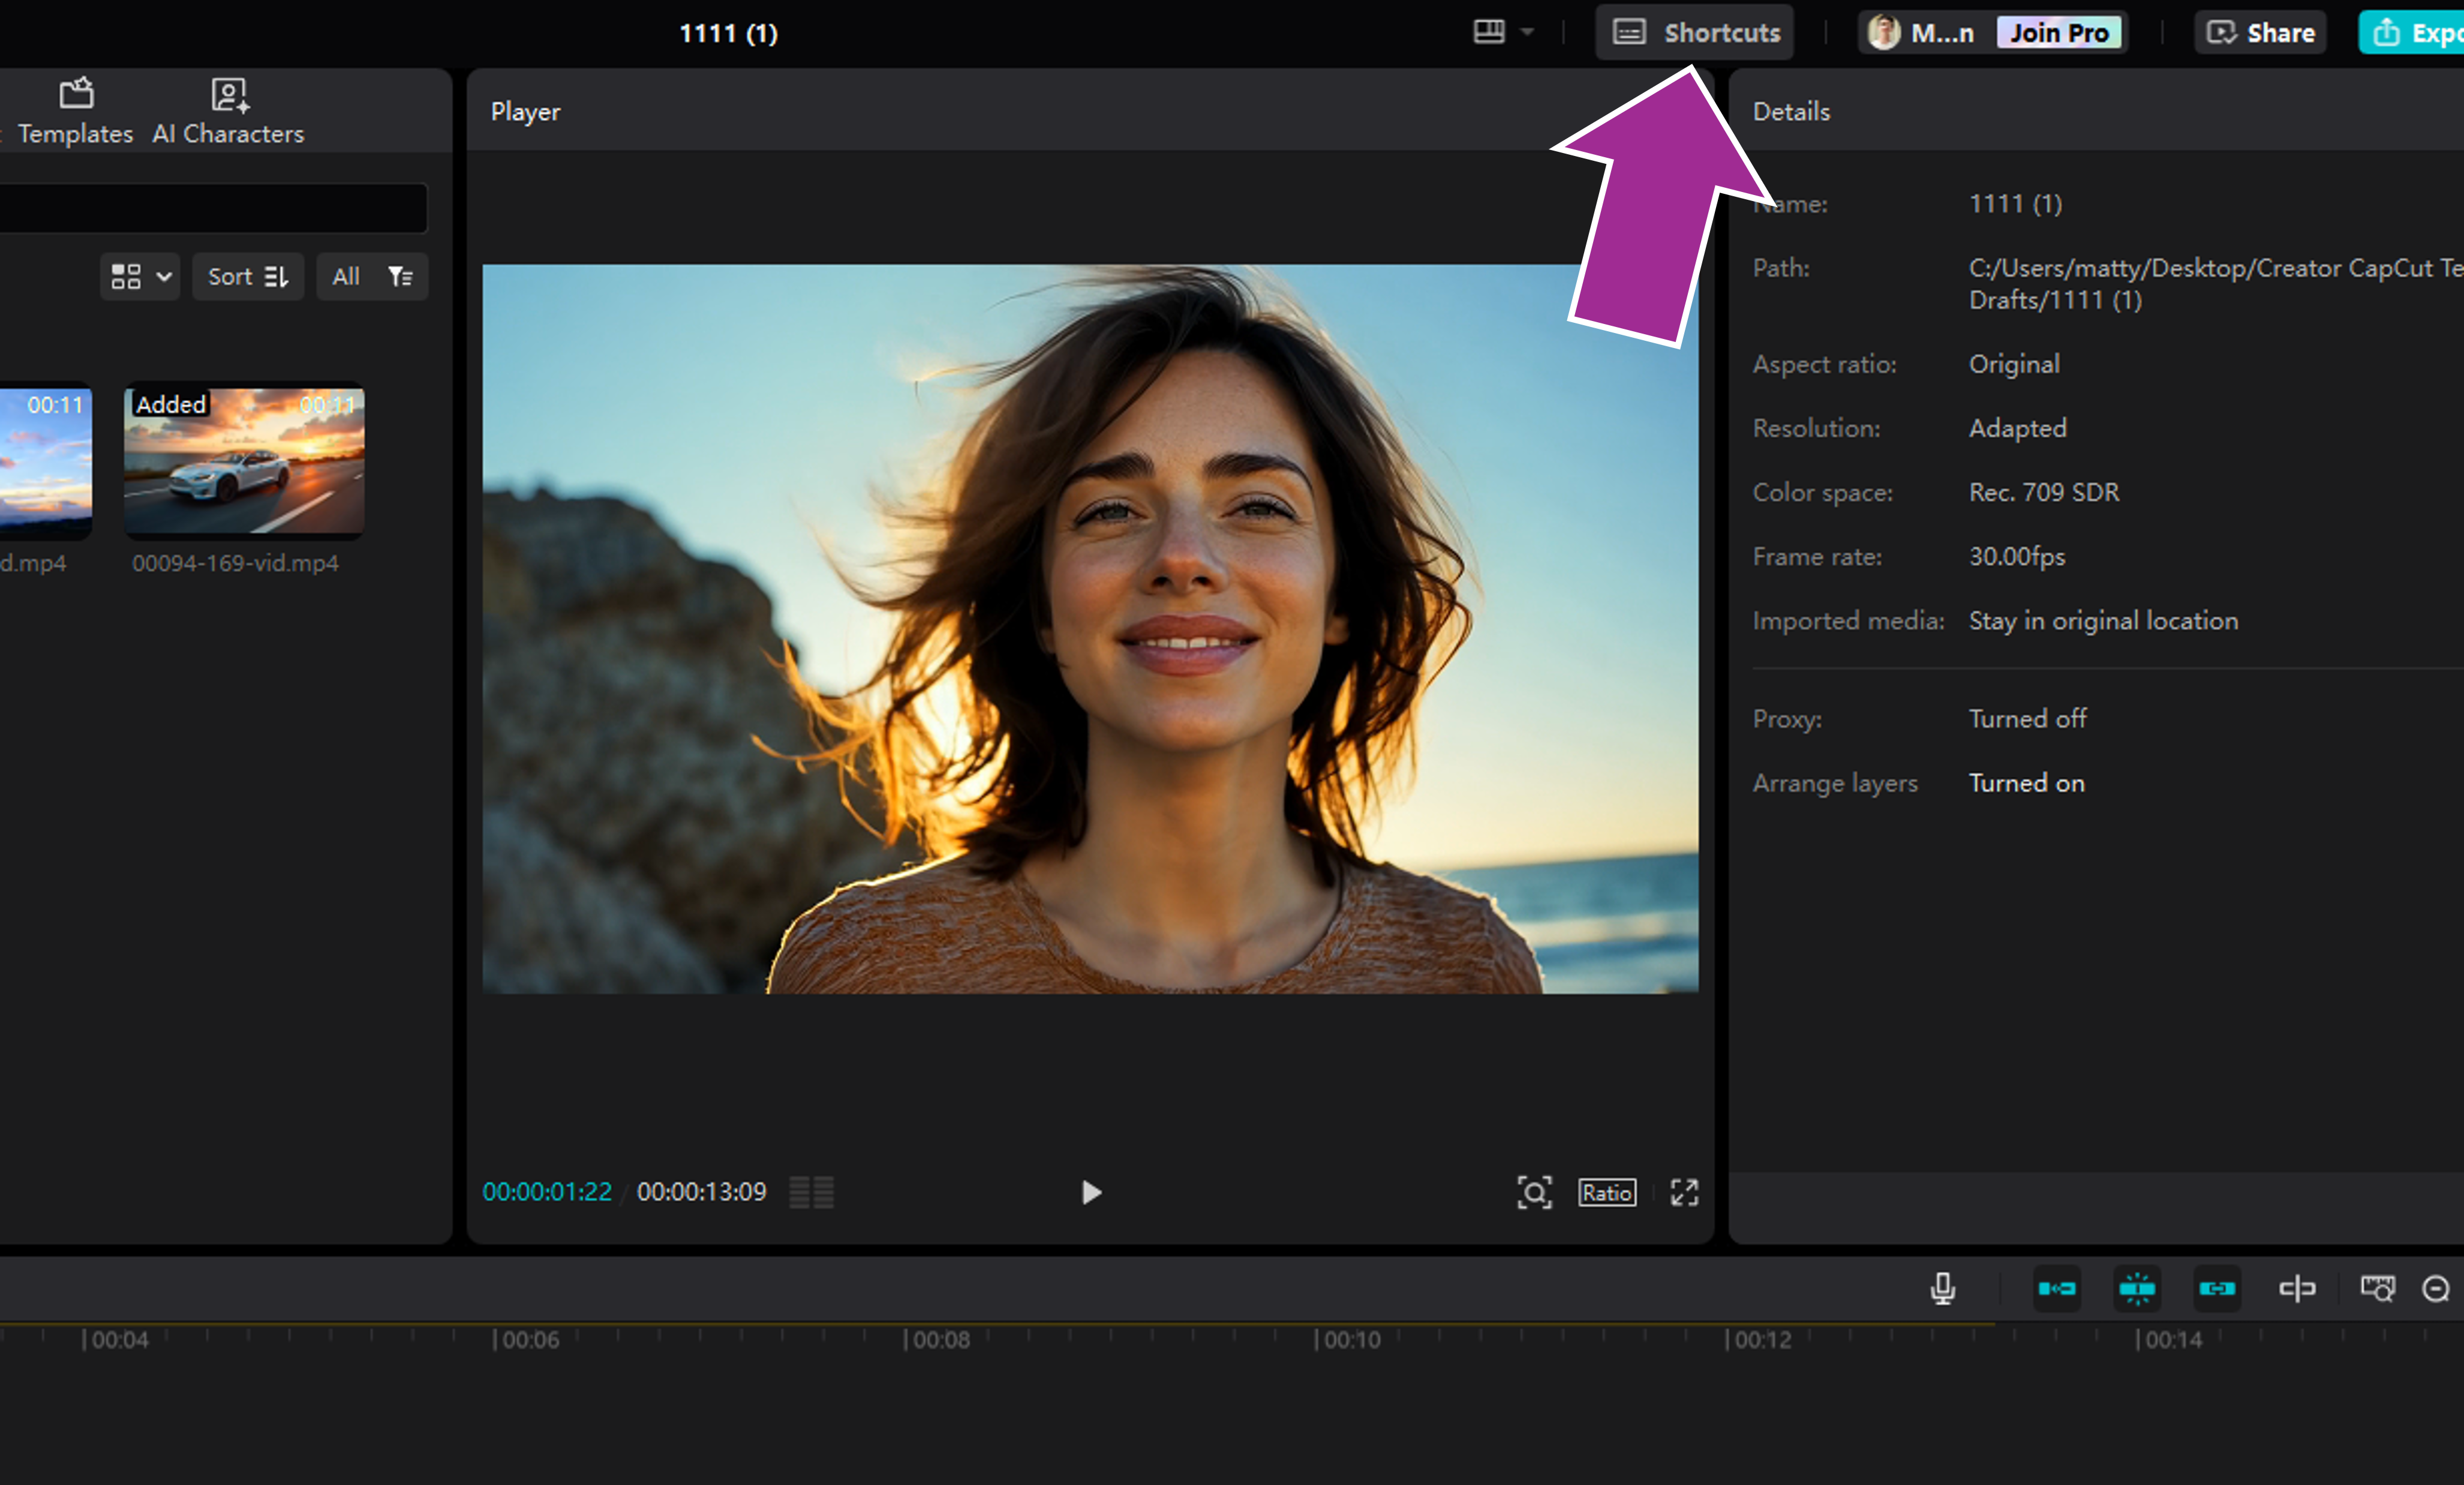
Task: Click the Join Pro button
Action: pos(2059,31)
